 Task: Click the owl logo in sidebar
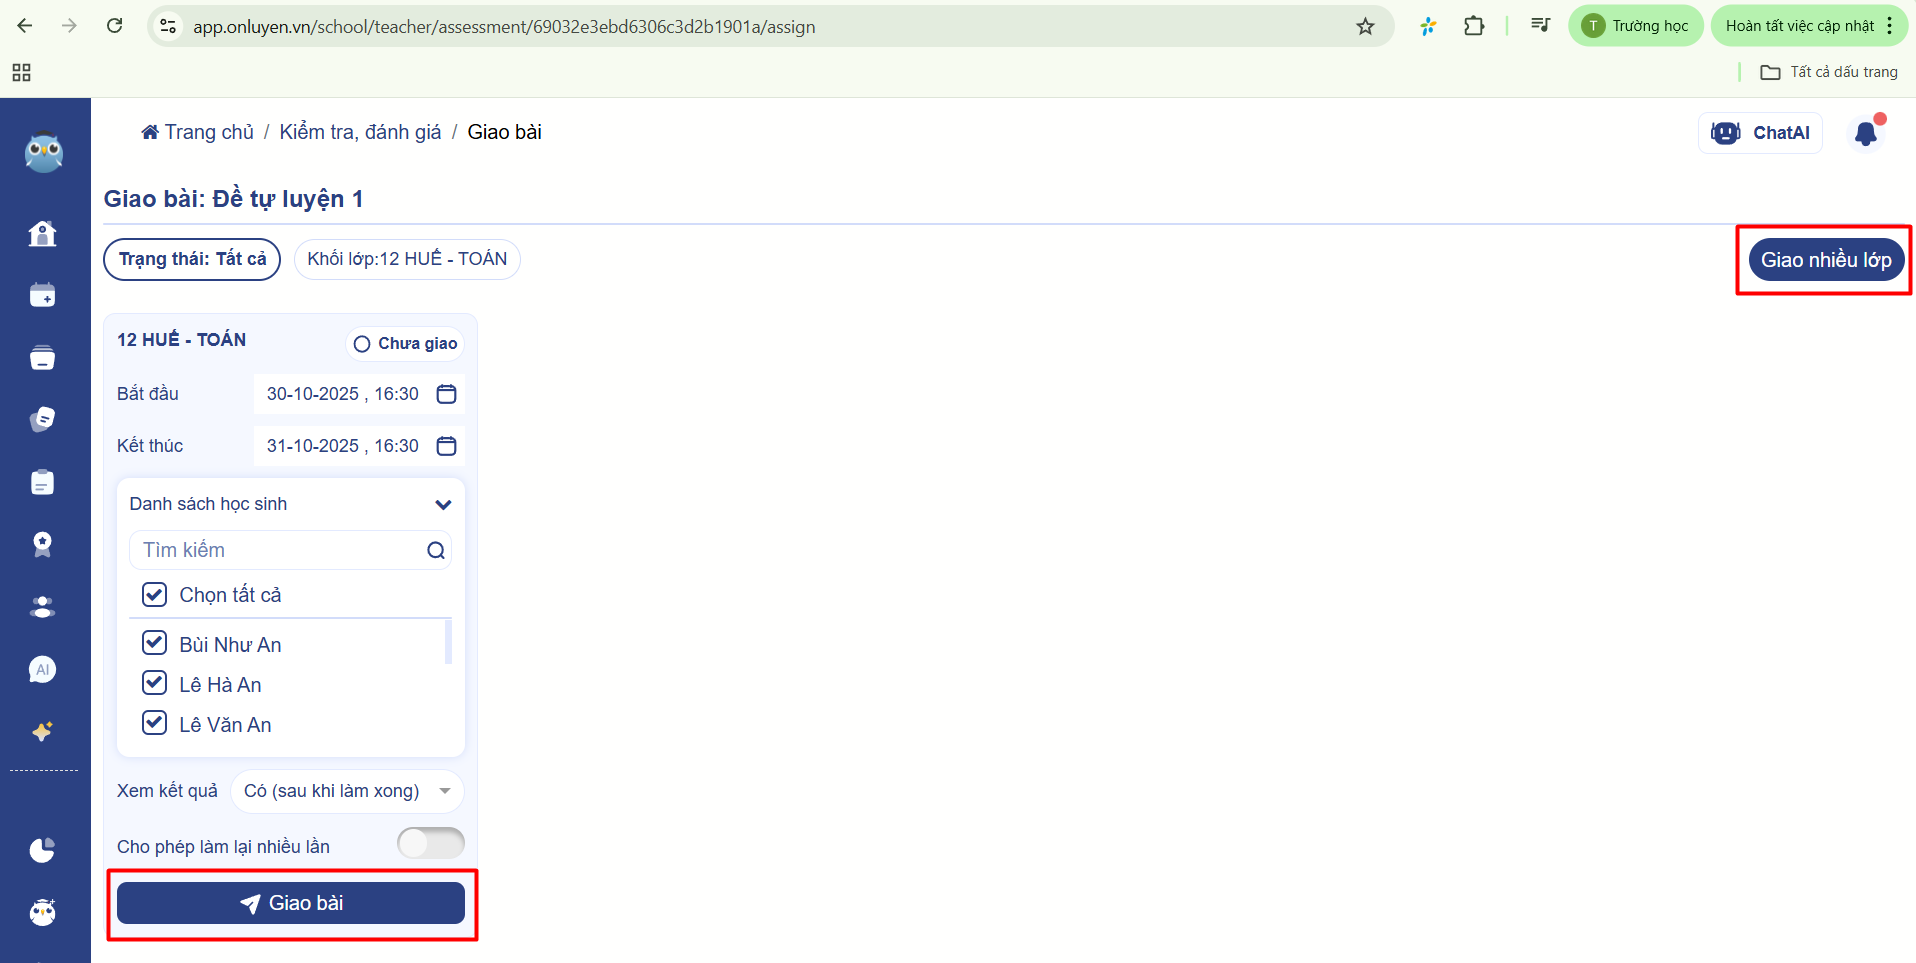(43, 153)
